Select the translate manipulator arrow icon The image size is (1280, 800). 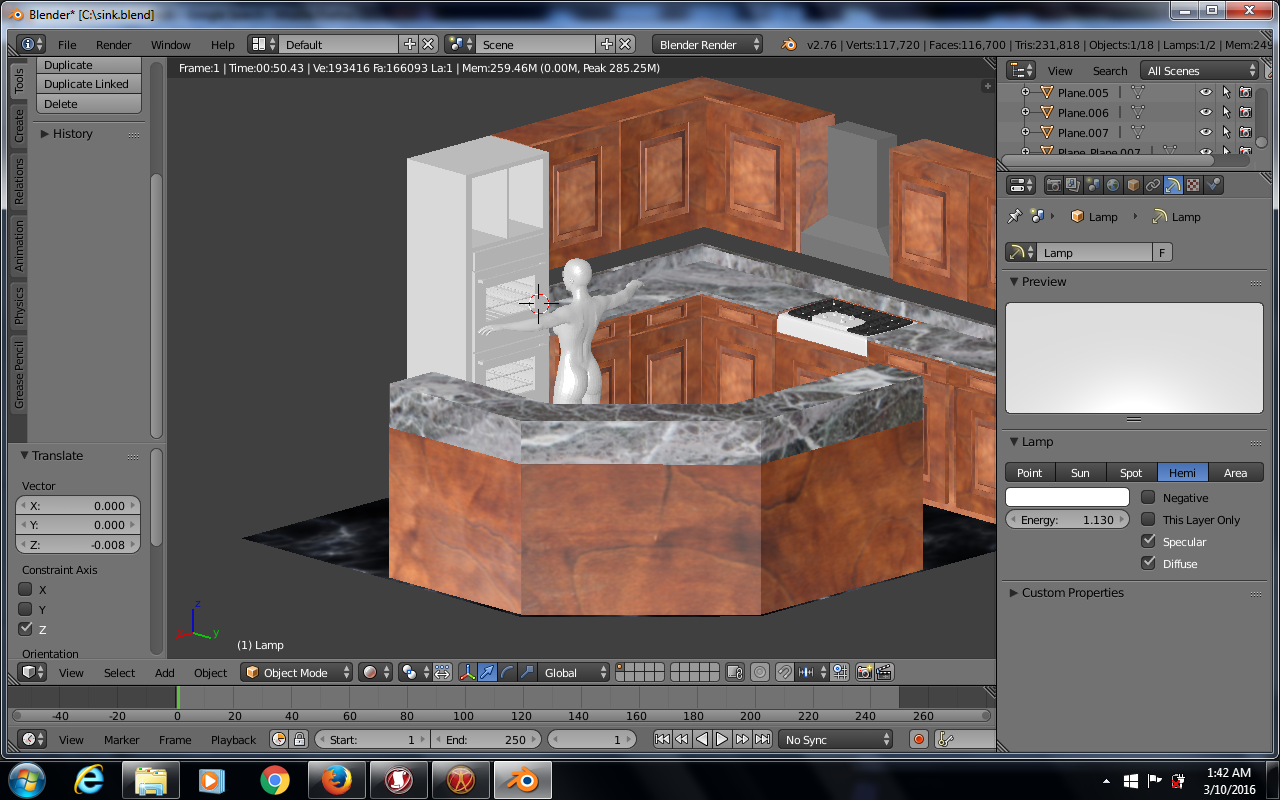pyautogui.click(x=487, y=672)
